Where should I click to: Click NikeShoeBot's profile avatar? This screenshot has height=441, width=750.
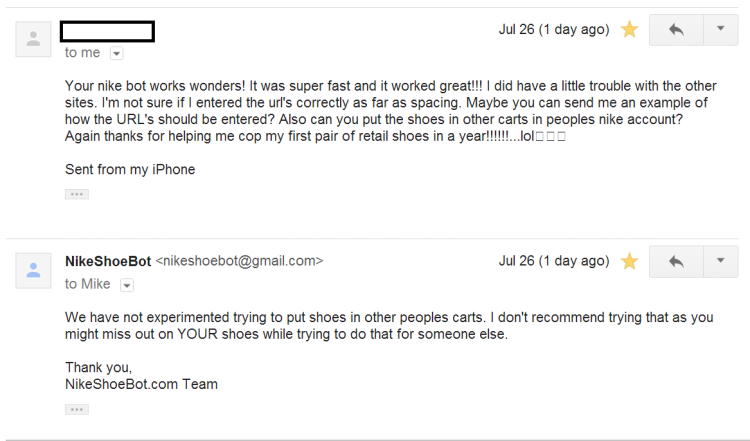tap(34, 269)
